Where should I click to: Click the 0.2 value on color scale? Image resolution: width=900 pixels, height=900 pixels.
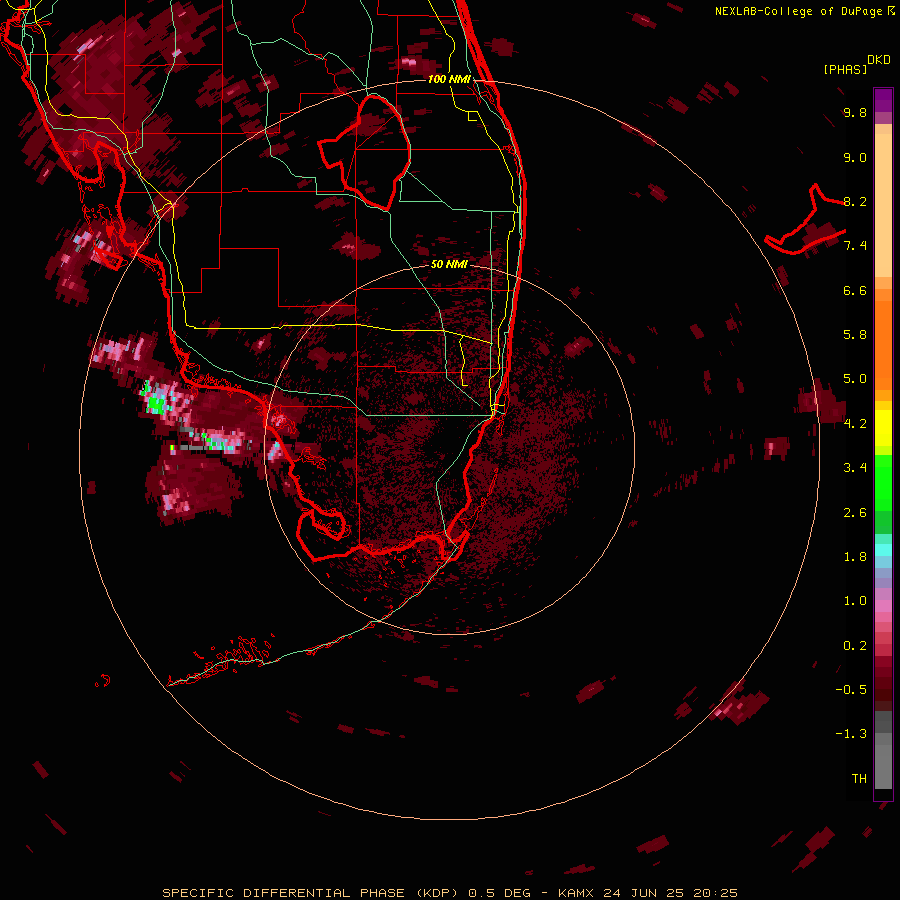[x=855, y=646]
